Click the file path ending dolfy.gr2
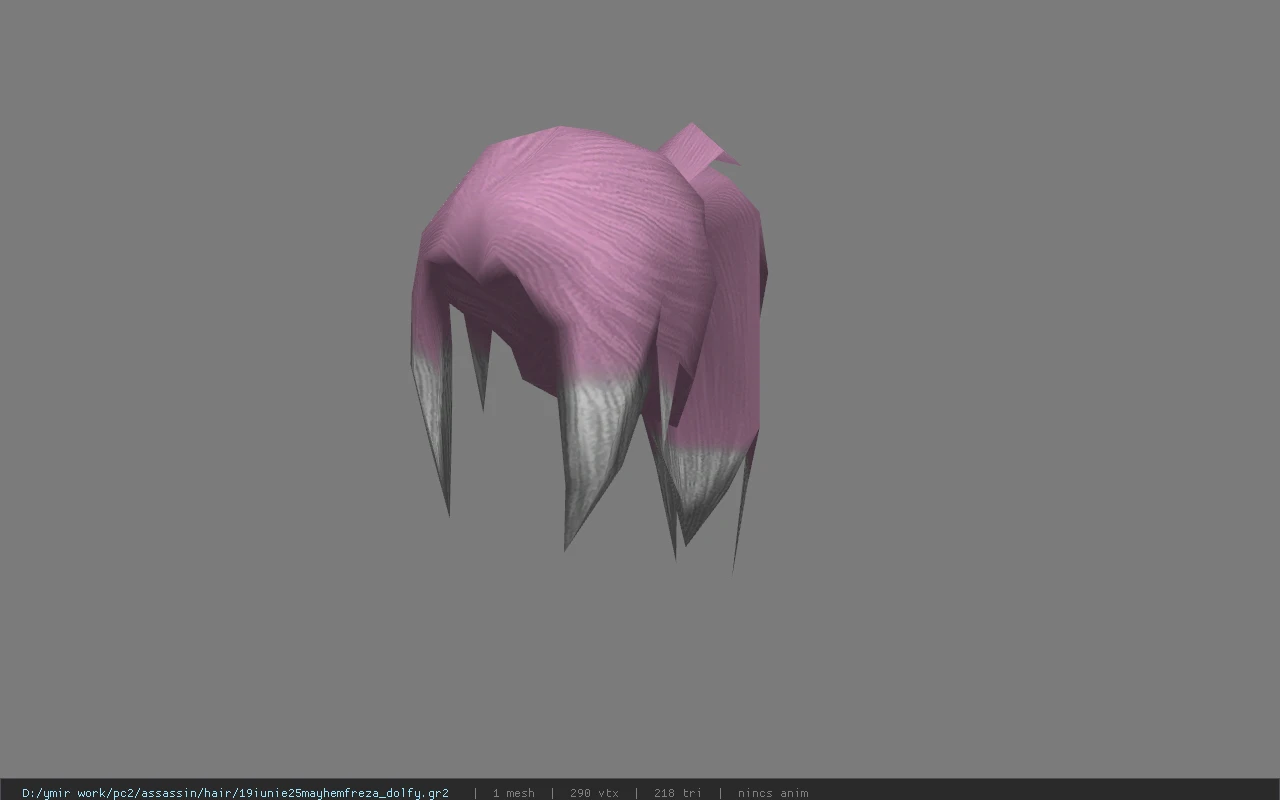The image size is (1280, 800). tap(235, 793)
